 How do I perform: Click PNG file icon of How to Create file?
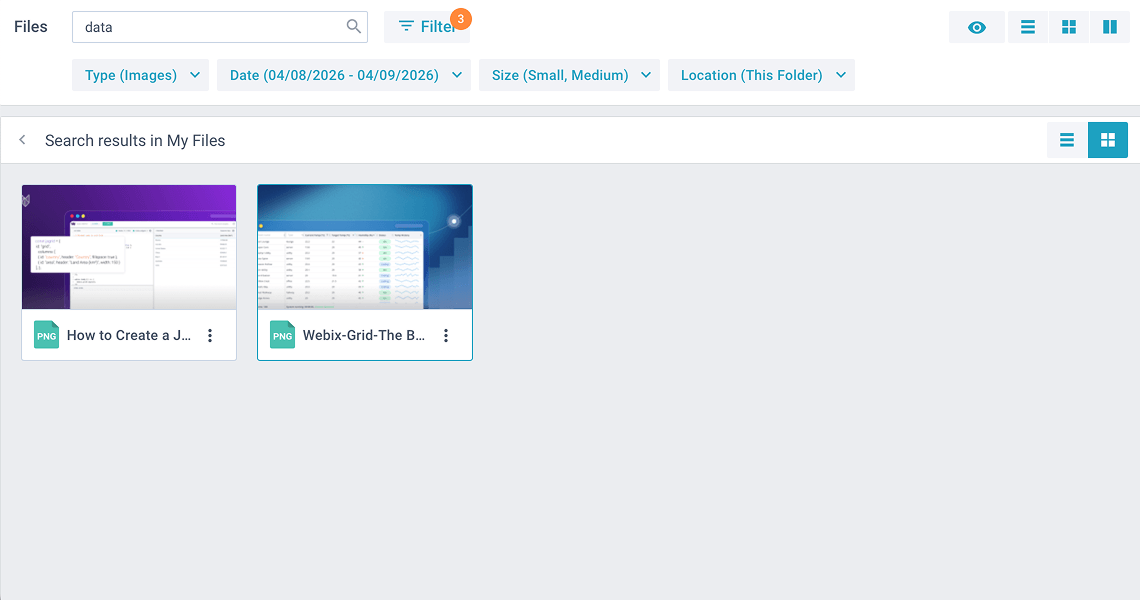(x=47, y=335)
